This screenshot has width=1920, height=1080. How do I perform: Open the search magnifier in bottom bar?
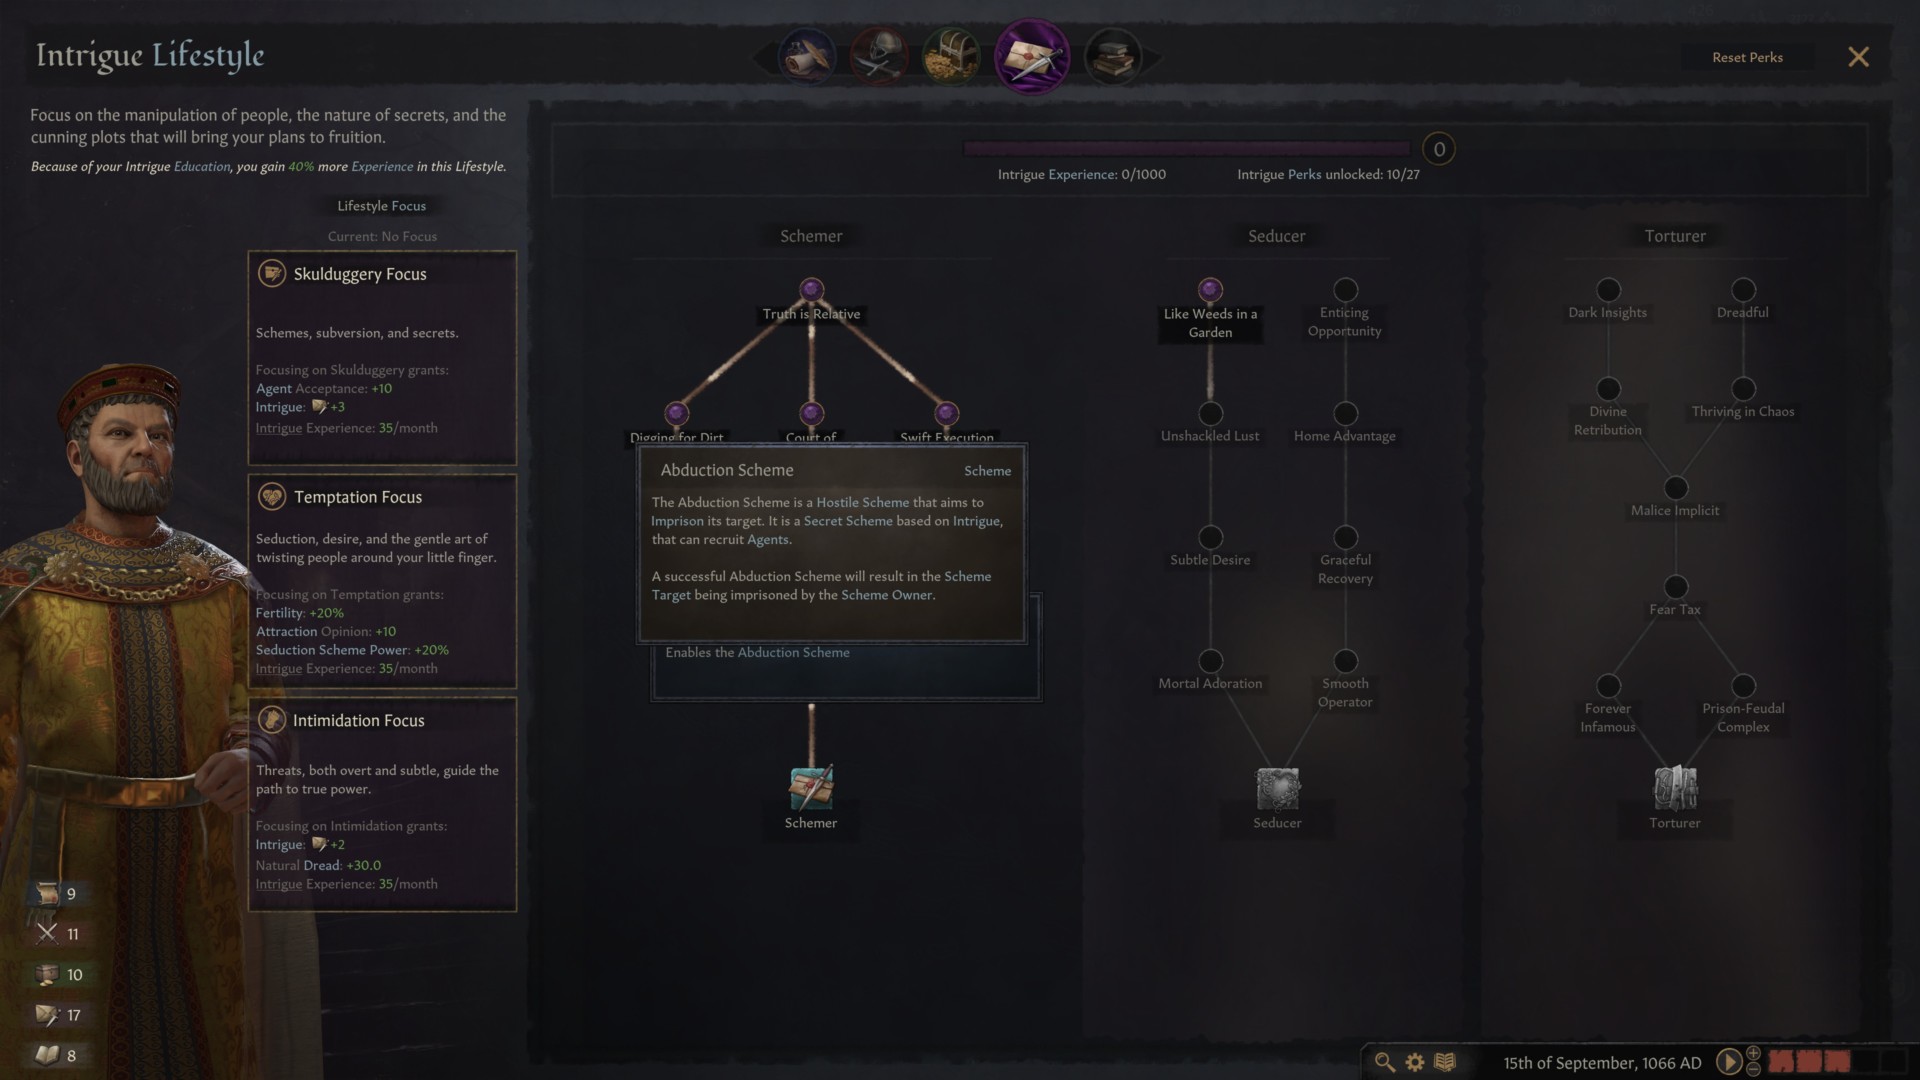click(x=1384, y=1062)
